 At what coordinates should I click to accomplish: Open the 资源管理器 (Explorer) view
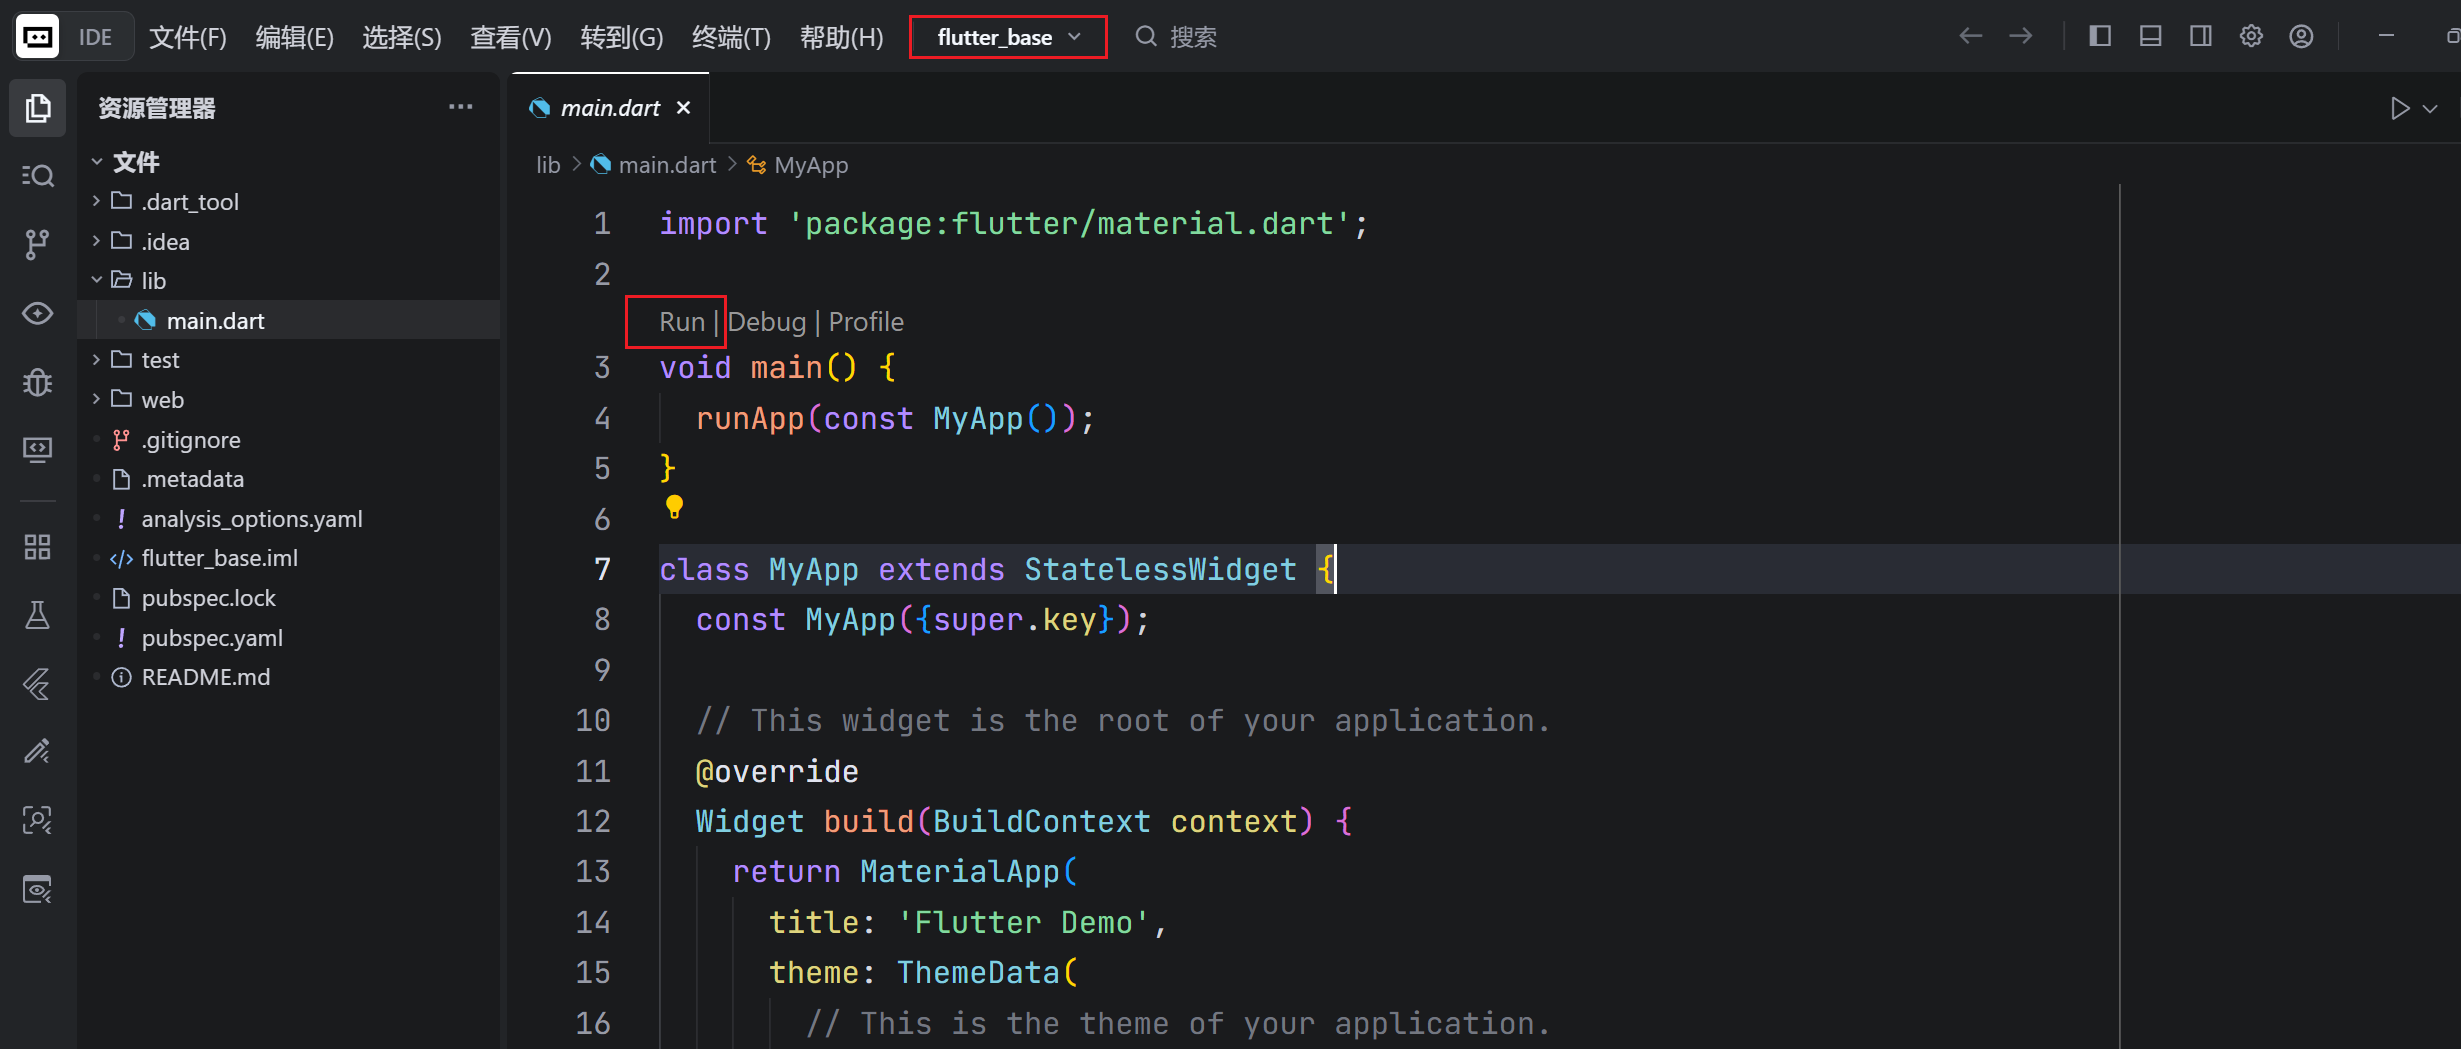tap(37, 107)
